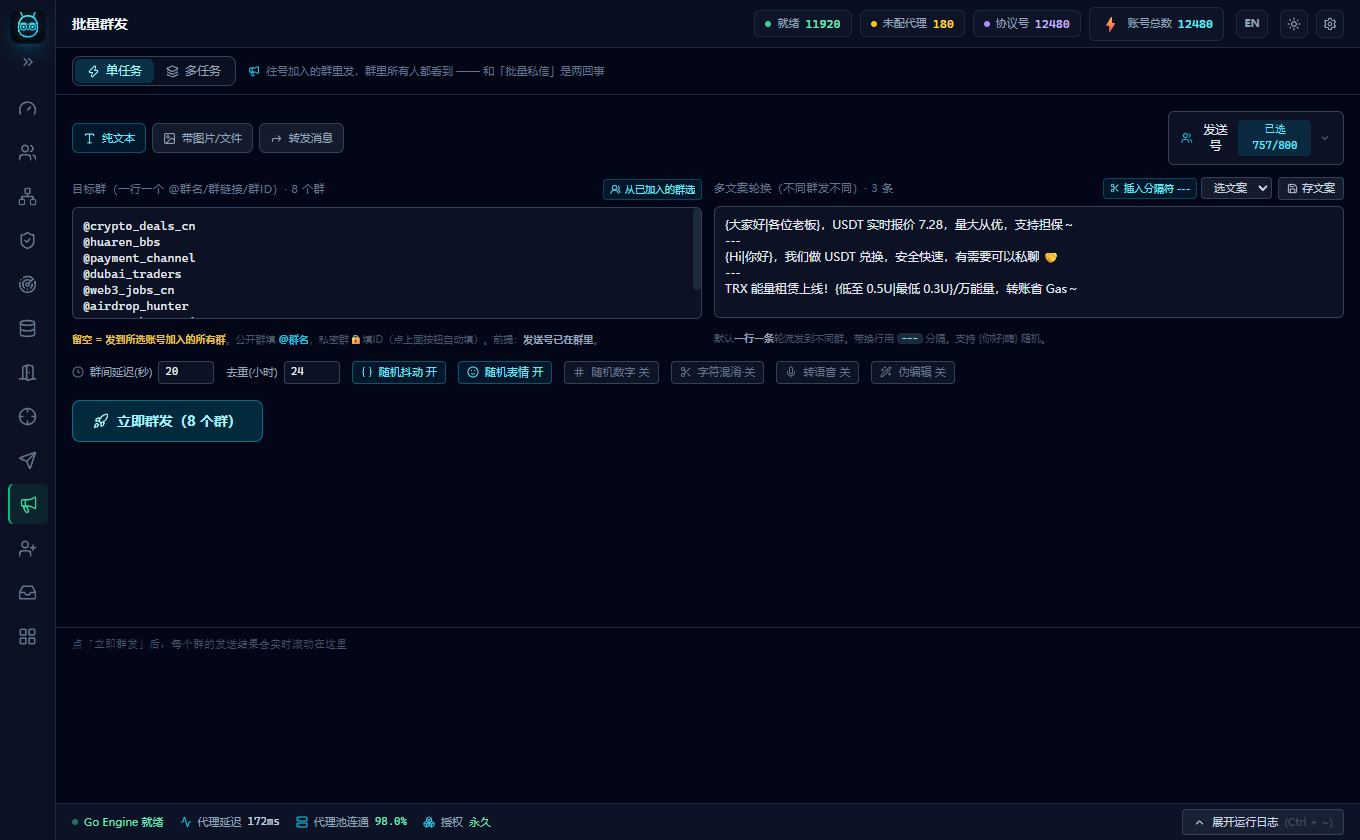This screenshot has height=840, width=1360.
Task: Switch language with EN button
Action: (x=1252, y=23)
